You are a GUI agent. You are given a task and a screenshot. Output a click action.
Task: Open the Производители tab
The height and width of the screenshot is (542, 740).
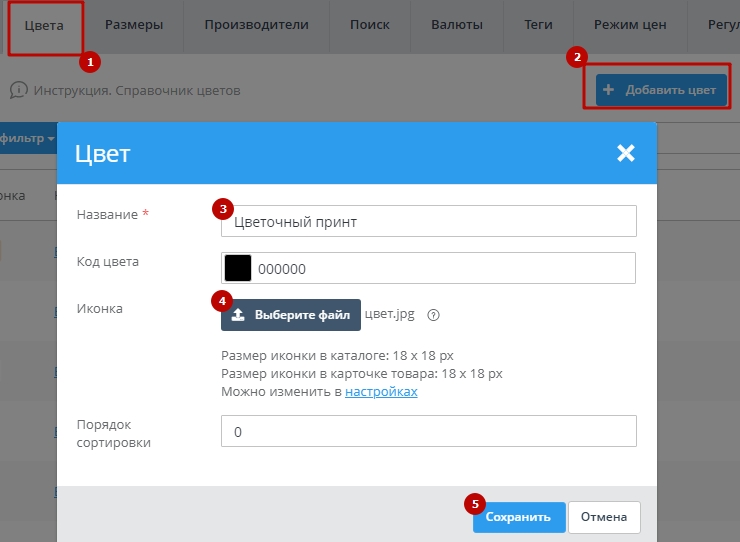click(256, 25)
